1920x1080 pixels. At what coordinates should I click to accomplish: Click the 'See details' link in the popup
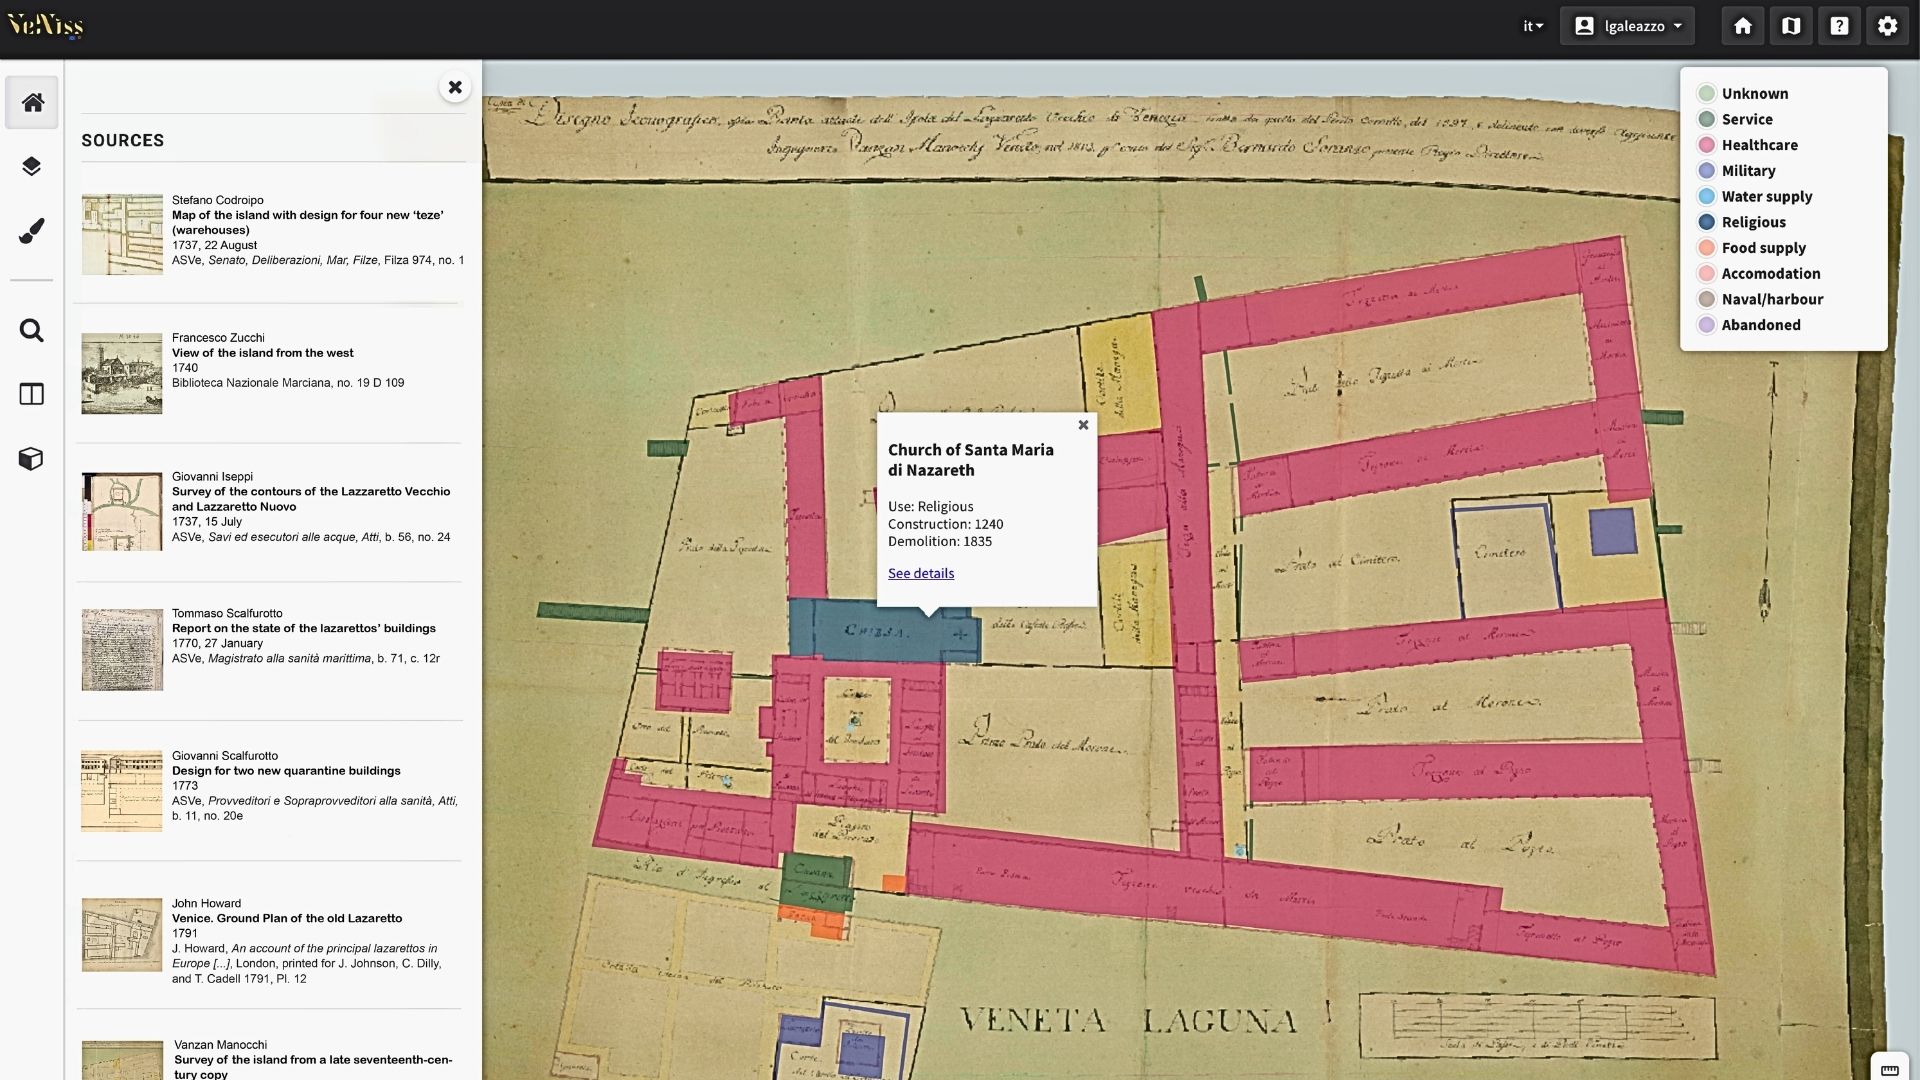(x=921, y=573)
